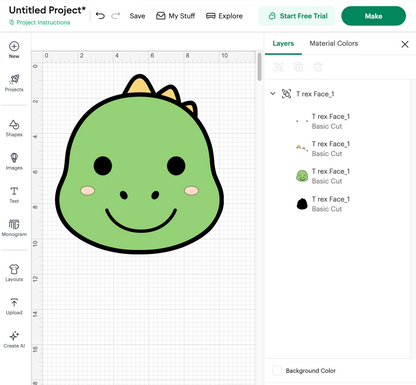This screenshot has height=385, width=416.
Task: Switch to the Material Colors tab
Action: pyautogui.click(x=334, y=43)
